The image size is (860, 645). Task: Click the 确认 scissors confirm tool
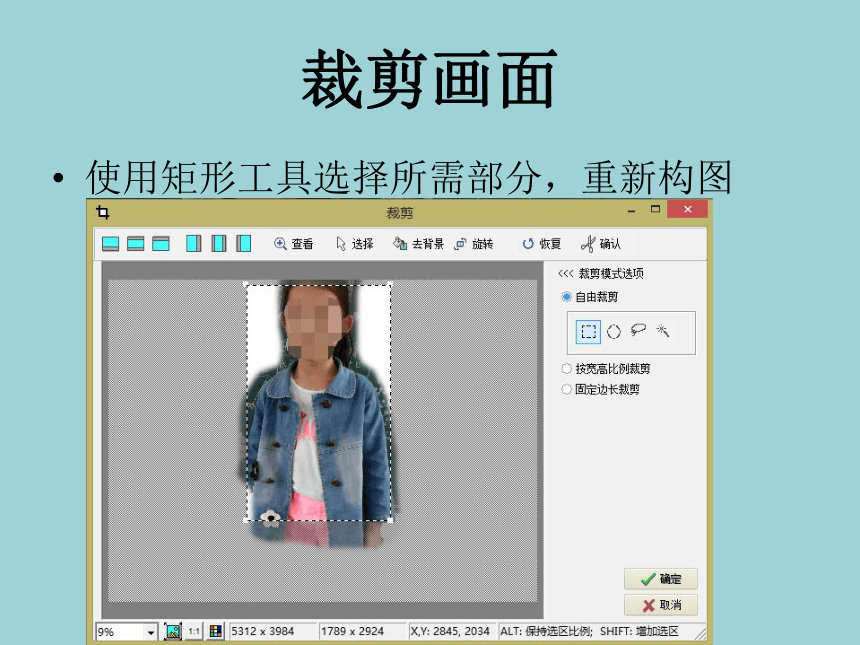601,244
